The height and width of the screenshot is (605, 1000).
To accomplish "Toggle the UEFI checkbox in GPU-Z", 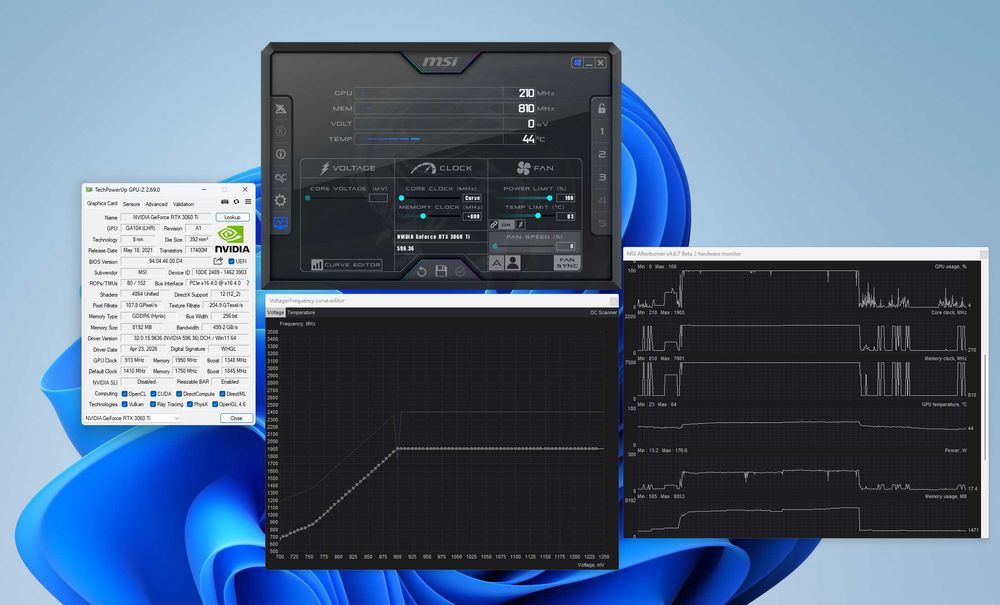I will tap(231, 261).
